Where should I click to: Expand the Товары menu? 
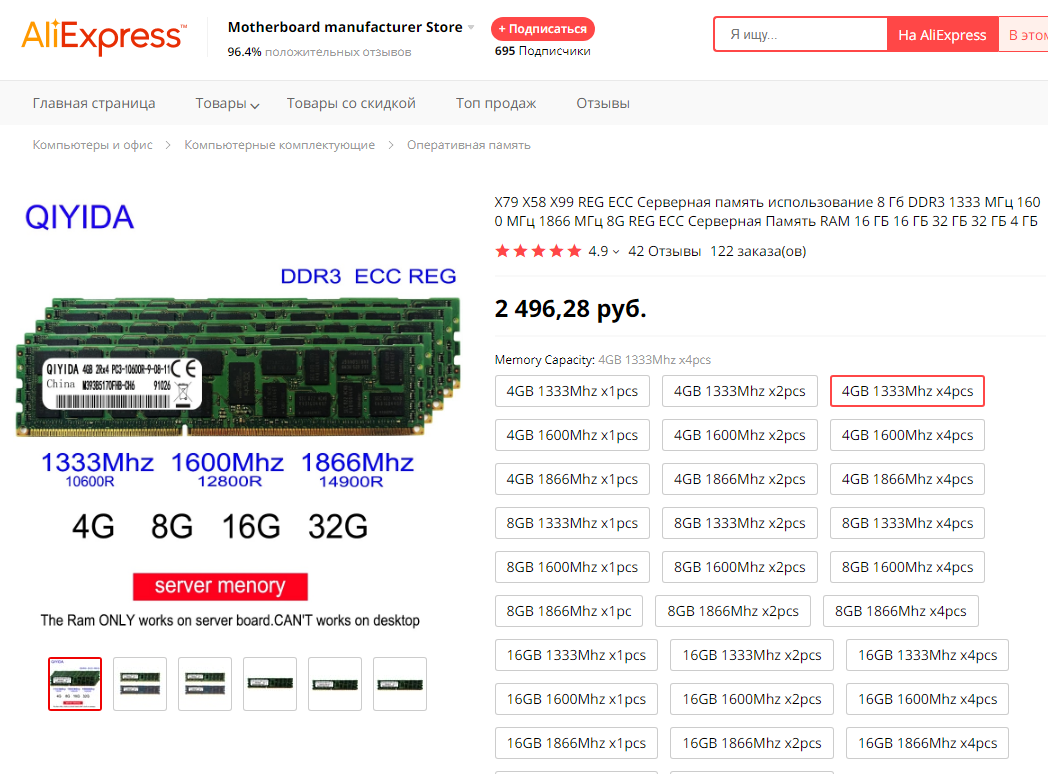[x=227, y=104]
